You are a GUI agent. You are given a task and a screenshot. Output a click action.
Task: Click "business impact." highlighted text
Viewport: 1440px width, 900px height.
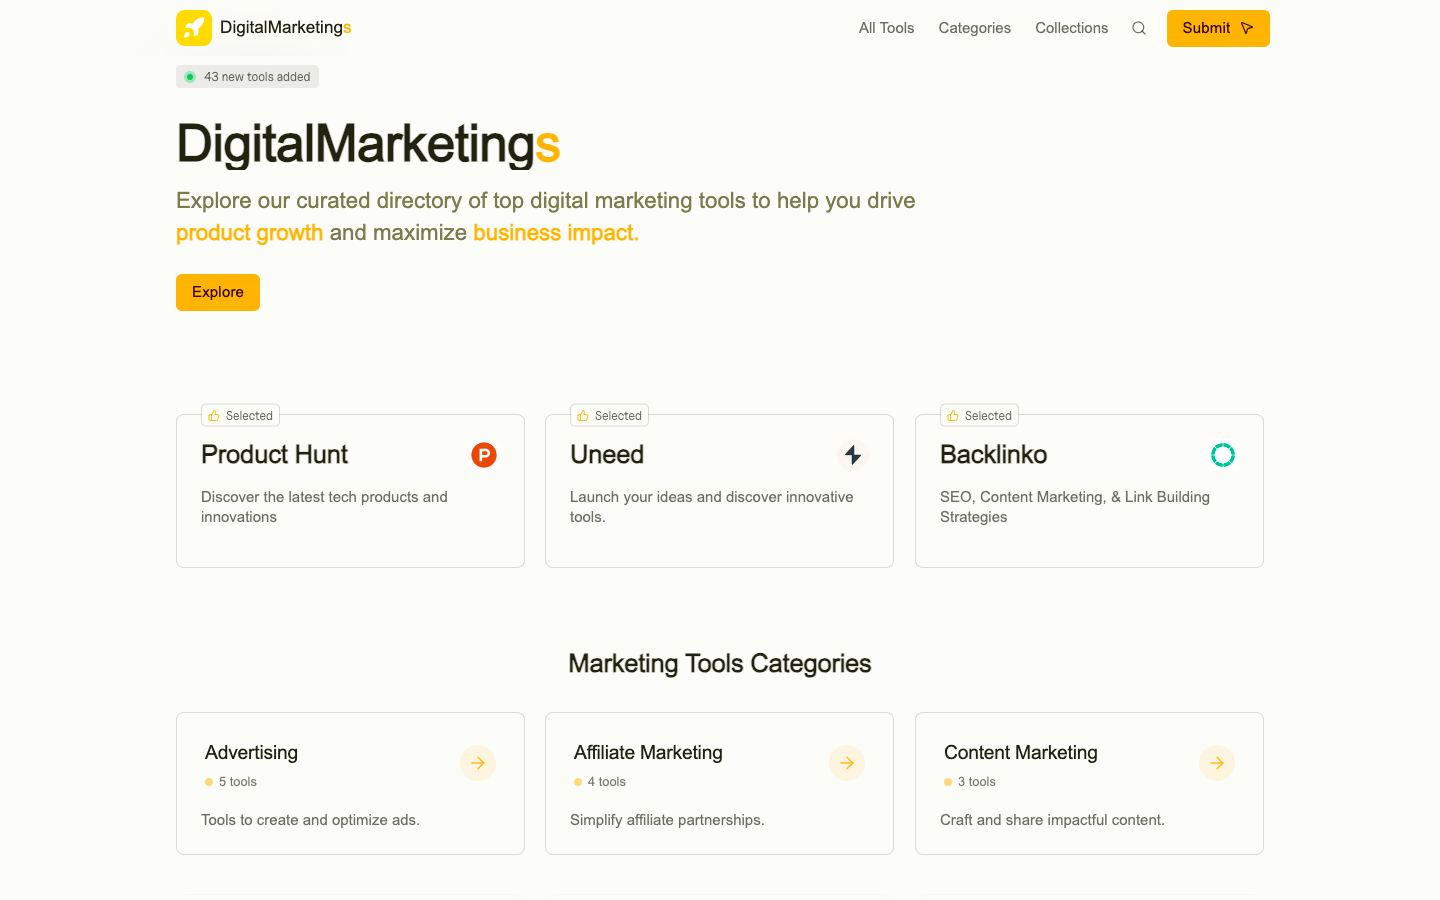(556, 233)
